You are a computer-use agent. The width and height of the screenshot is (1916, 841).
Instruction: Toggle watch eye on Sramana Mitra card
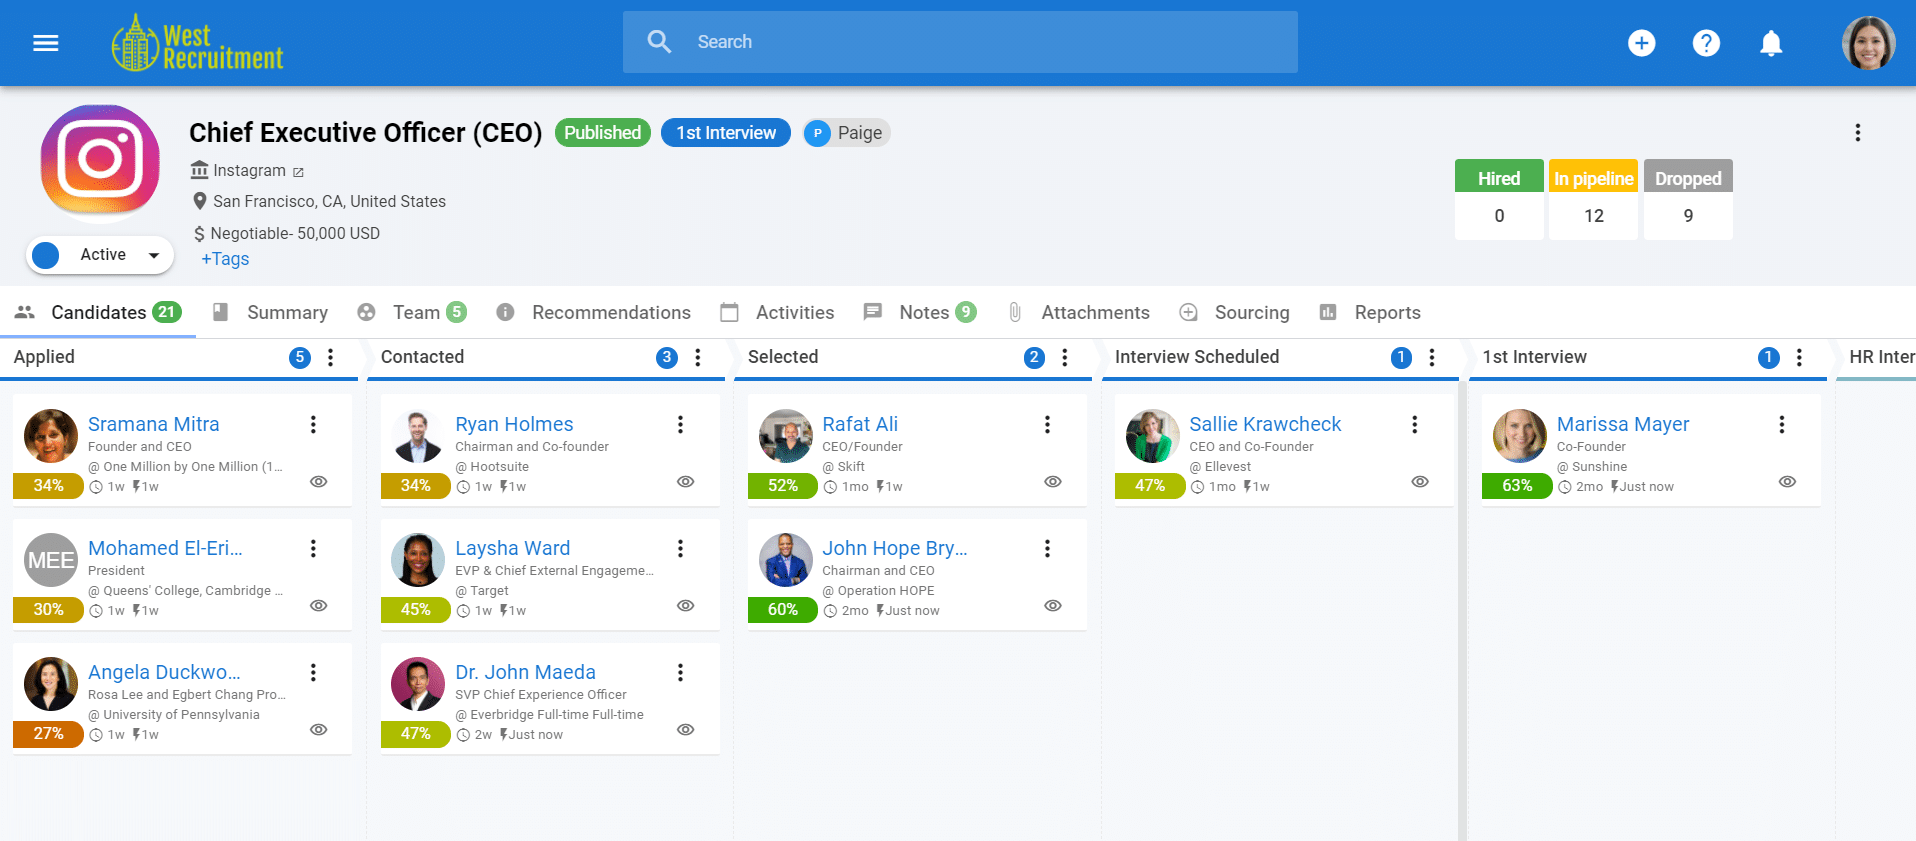point(319,482)
